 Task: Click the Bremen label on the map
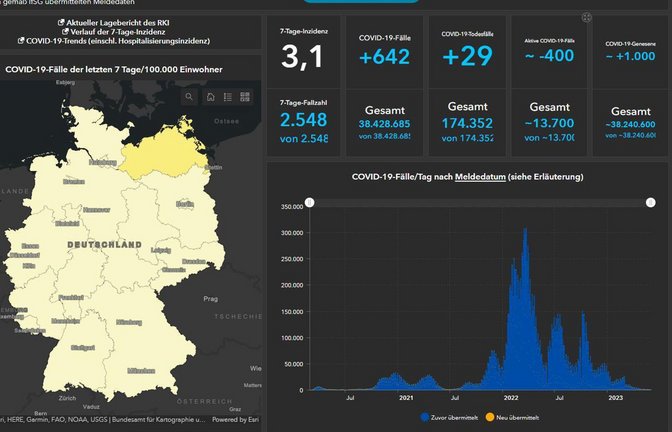pyautogui.click(x=74, y=182)
